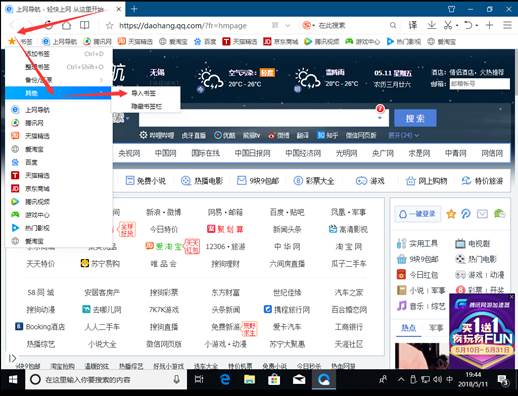Open the bookmarks star menu button

tap(12, 41)
